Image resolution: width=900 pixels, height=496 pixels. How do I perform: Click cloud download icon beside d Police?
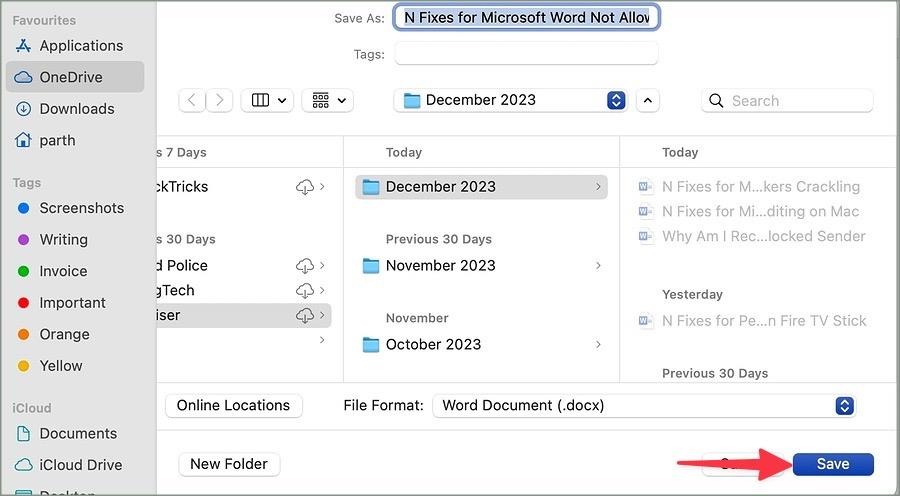pyautogui.click(x=305, y=265)
